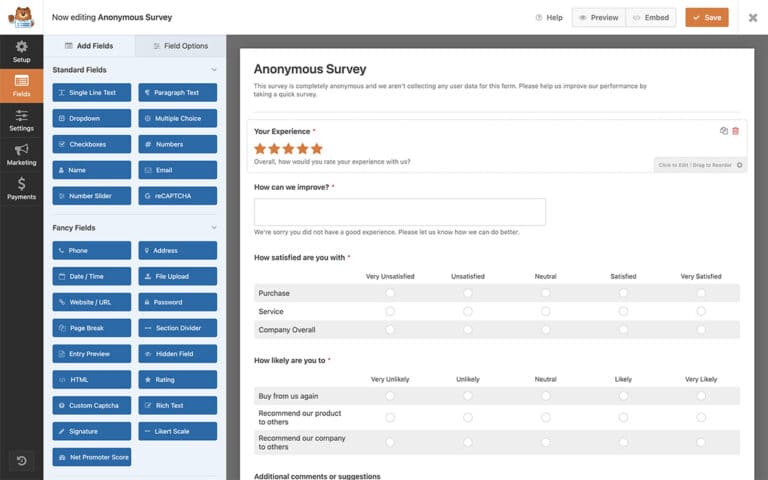Select Very Likely for Buy from us again

[x=701, y=396]
